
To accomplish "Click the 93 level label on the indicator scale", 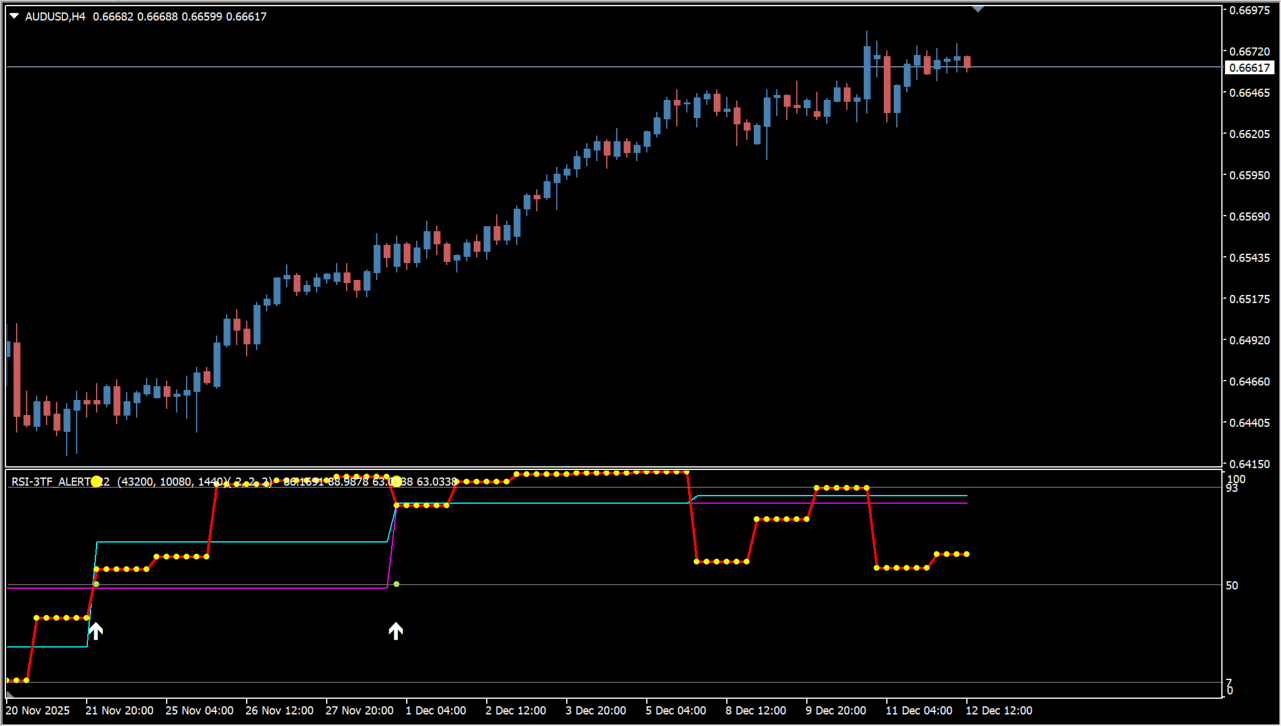I will pyautogui.click(x=1232, y=488).
